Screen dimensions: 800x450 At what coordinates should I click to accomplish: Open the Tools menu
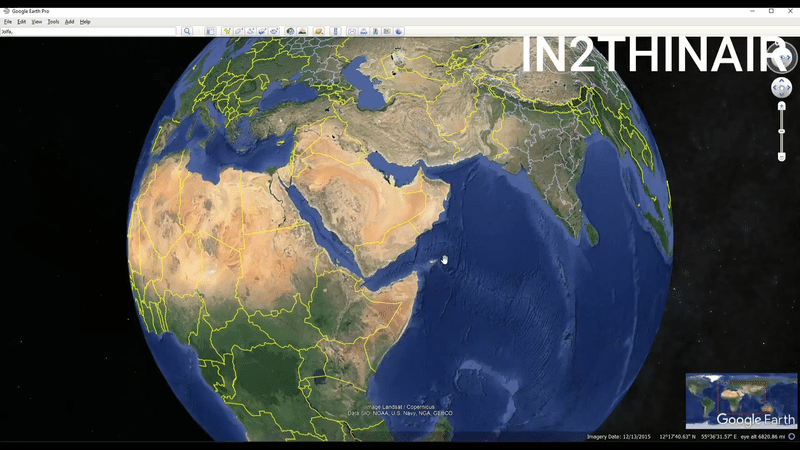53,22
